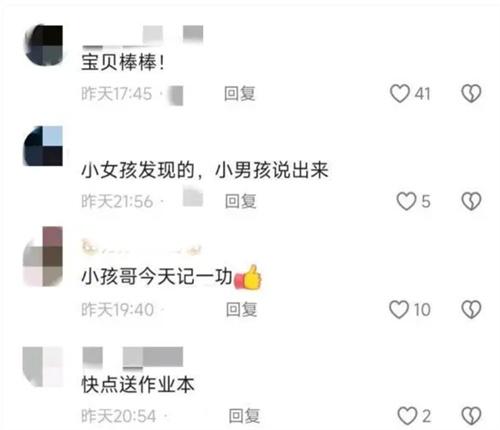Open username above 快点送作业本 comment
The image size is (500, 430).
click(133, 358)
